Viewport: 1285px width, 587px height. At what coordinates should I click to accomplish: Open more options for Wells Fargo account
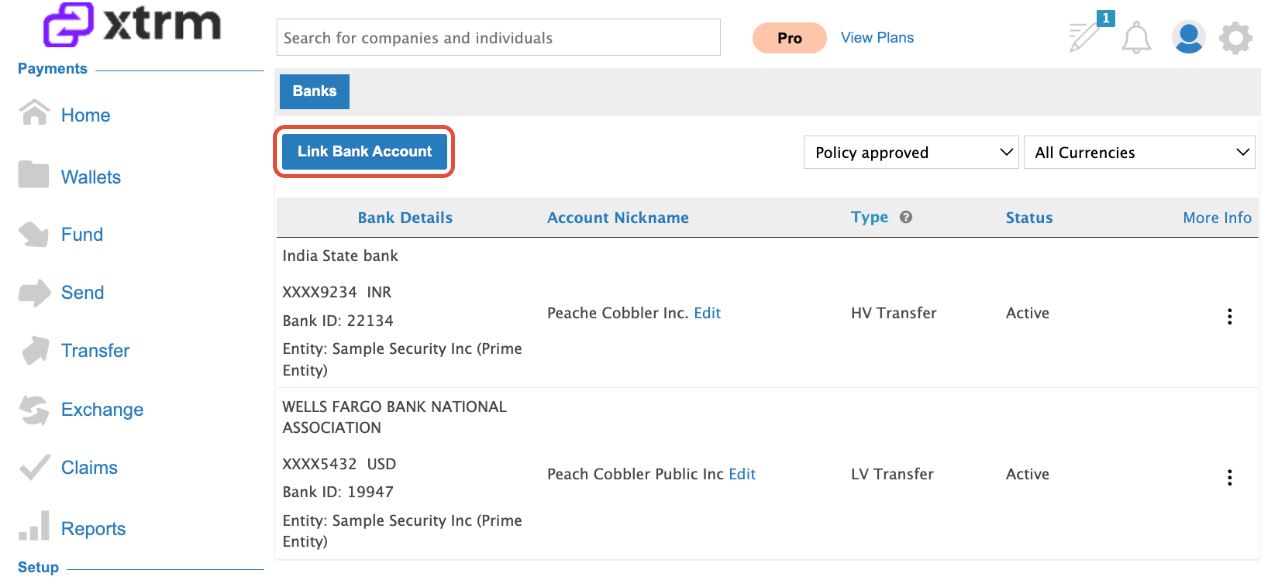pyautogui.click(x=1229, y=477)
